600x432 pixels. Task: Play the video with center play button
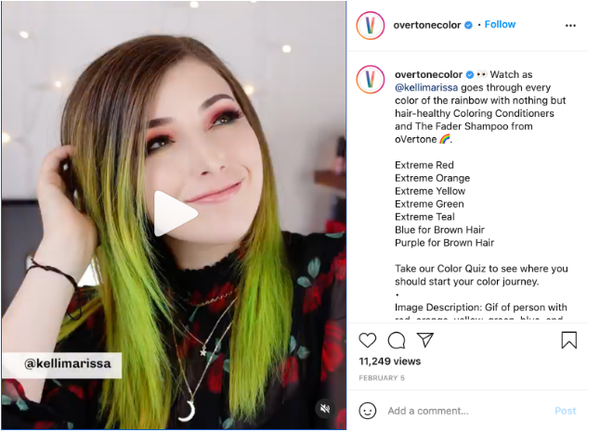[176, 214]
